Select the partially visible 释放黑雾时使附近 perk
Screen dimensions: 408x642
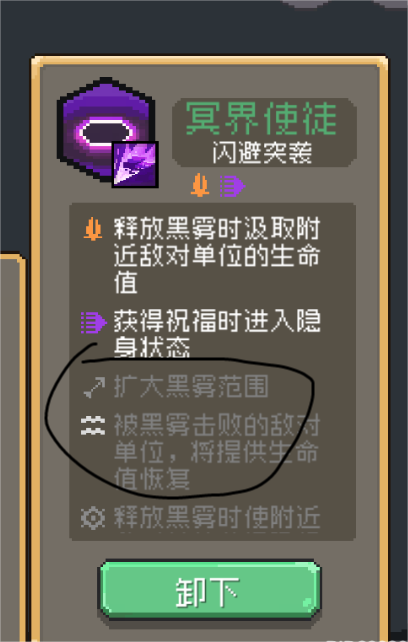pos(217,518)
